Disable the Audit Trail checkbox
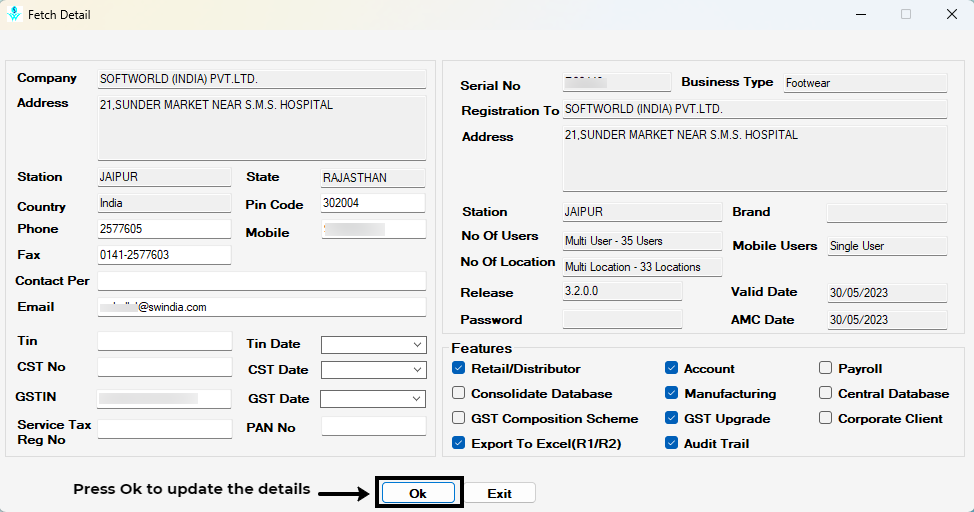The width and height of the screenshot is (974, 512). [671, 444]
